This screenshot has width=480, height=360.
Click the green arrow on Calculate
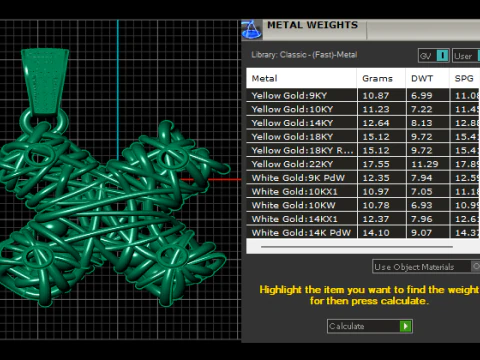pyautogui.click(x=406, y=326)
